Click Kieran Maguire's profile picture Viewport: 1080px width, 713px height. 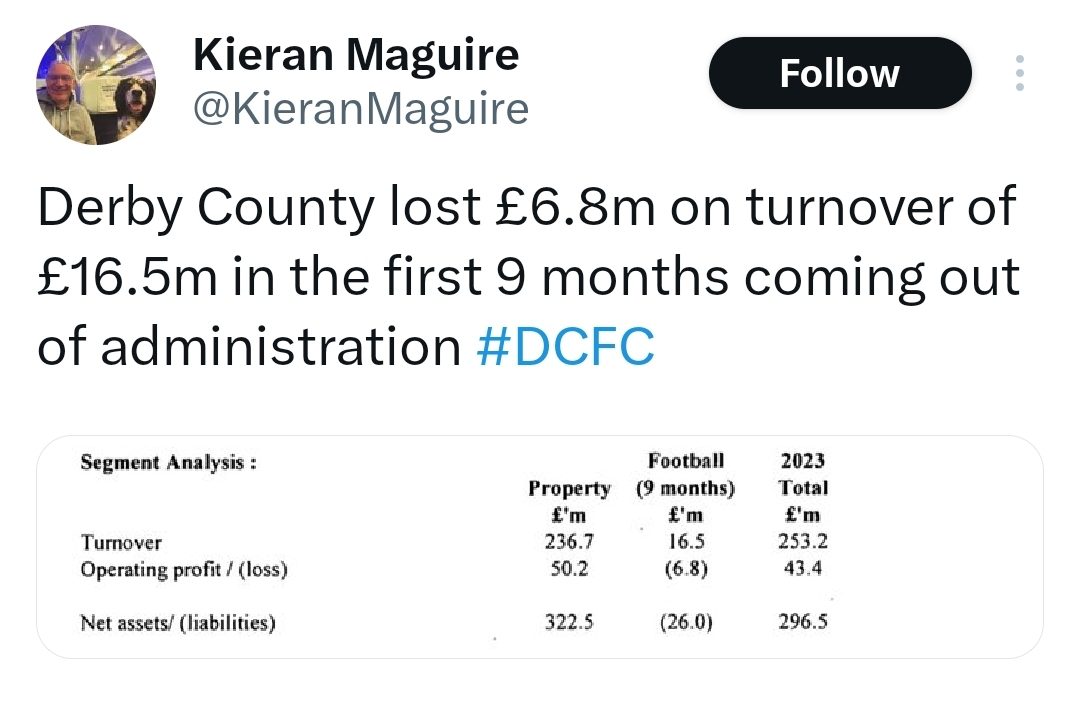point(96,85)
